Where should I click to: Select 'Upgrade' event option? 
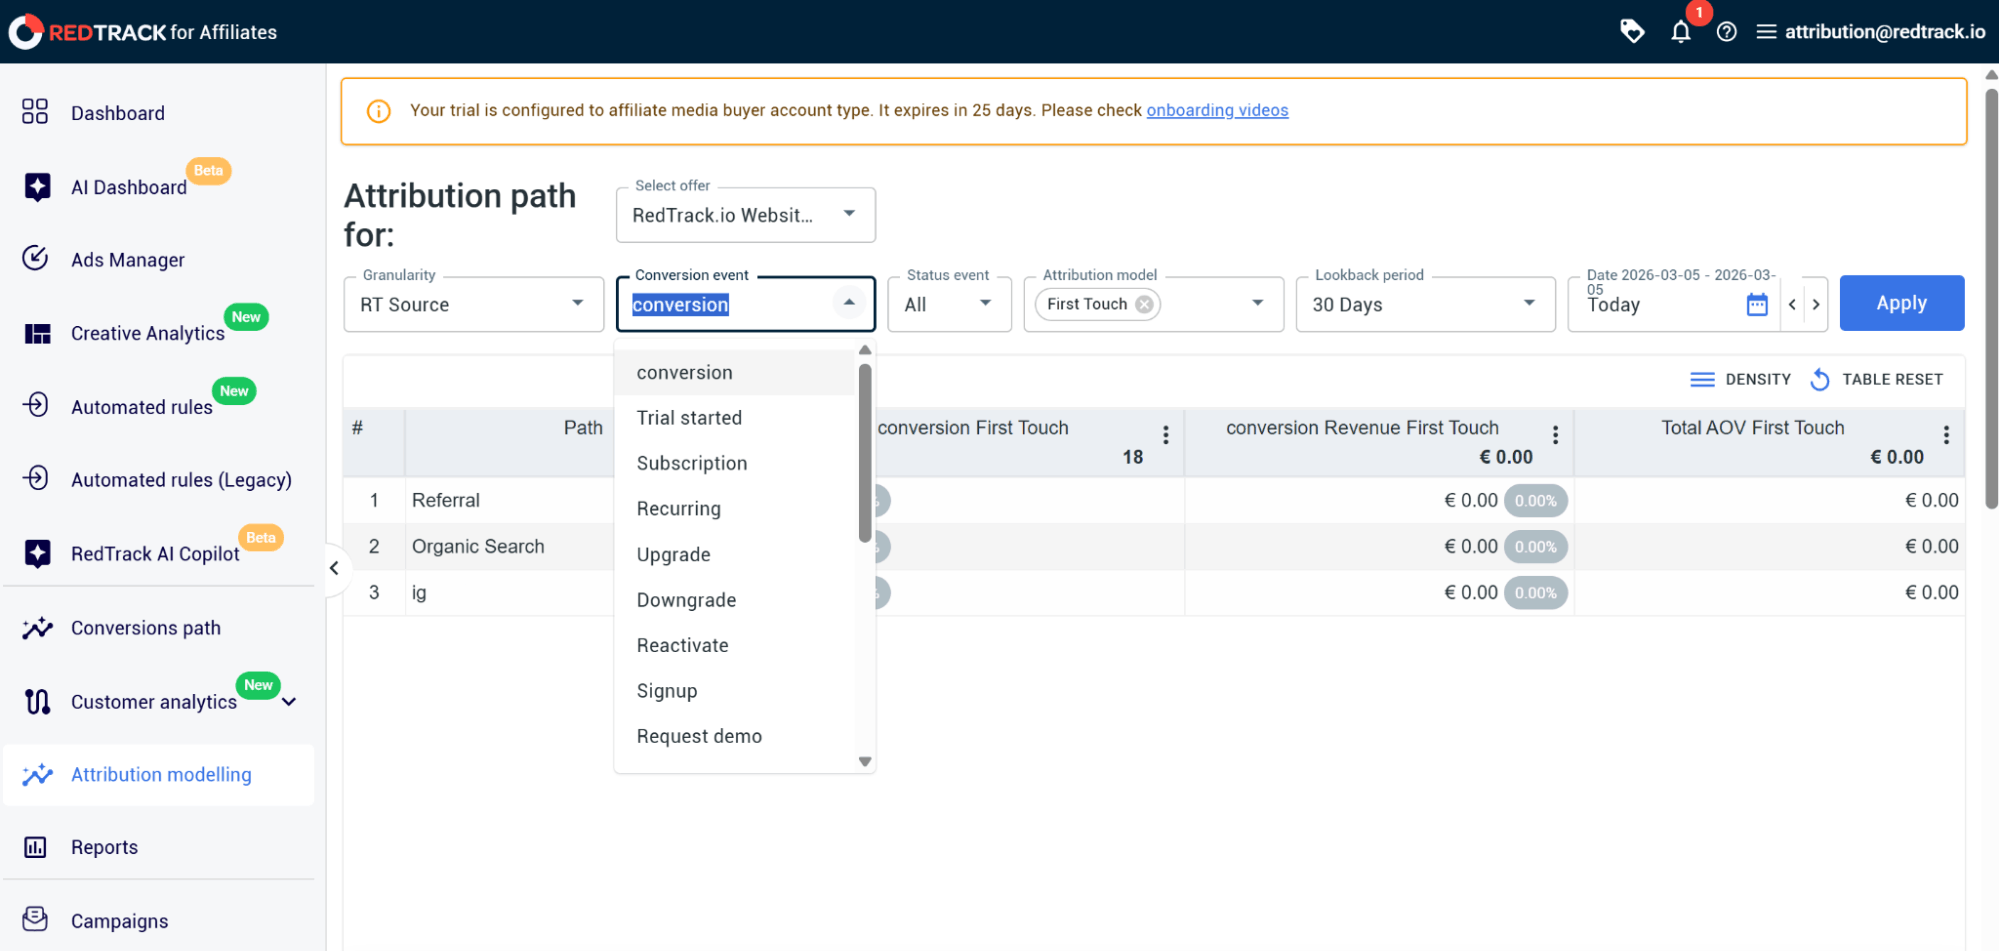pyautogui.click(x=736, y=555)
